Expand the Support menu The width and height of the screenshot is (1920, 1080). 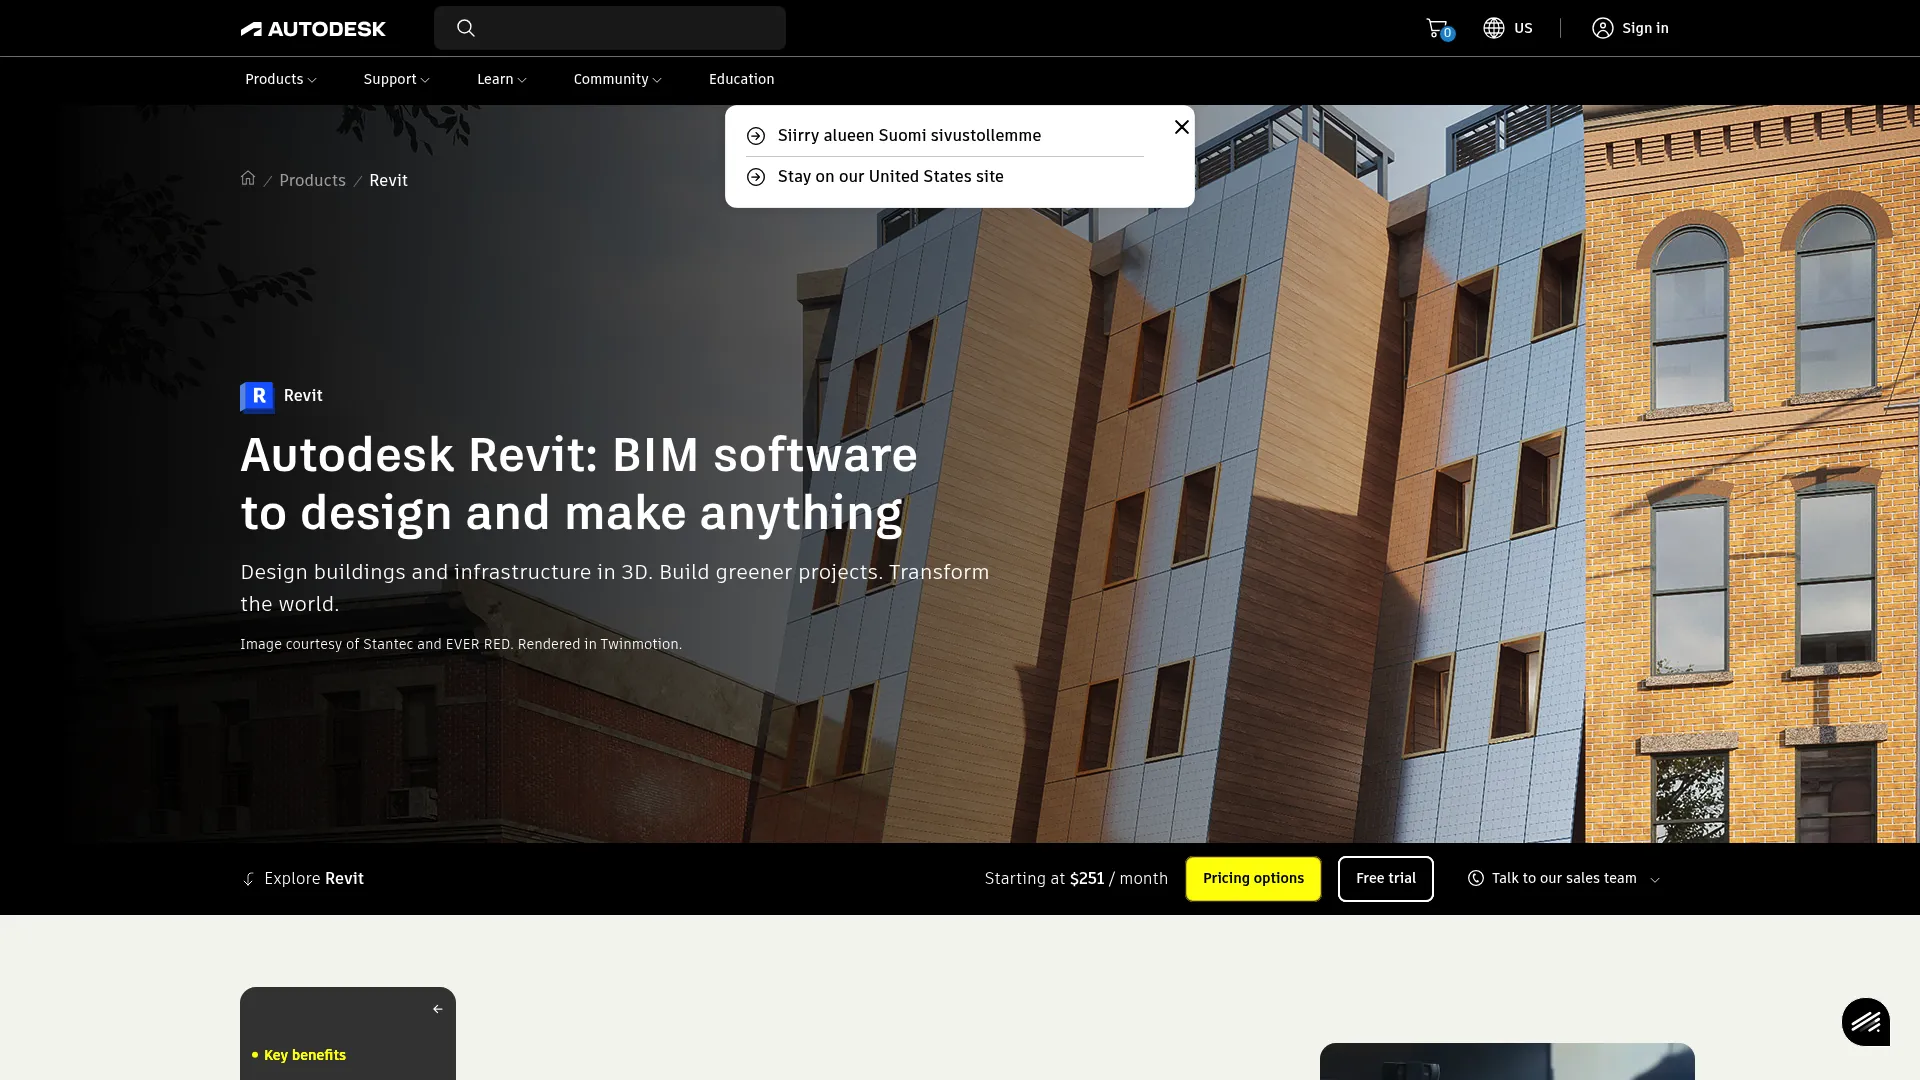click(396, 79)
